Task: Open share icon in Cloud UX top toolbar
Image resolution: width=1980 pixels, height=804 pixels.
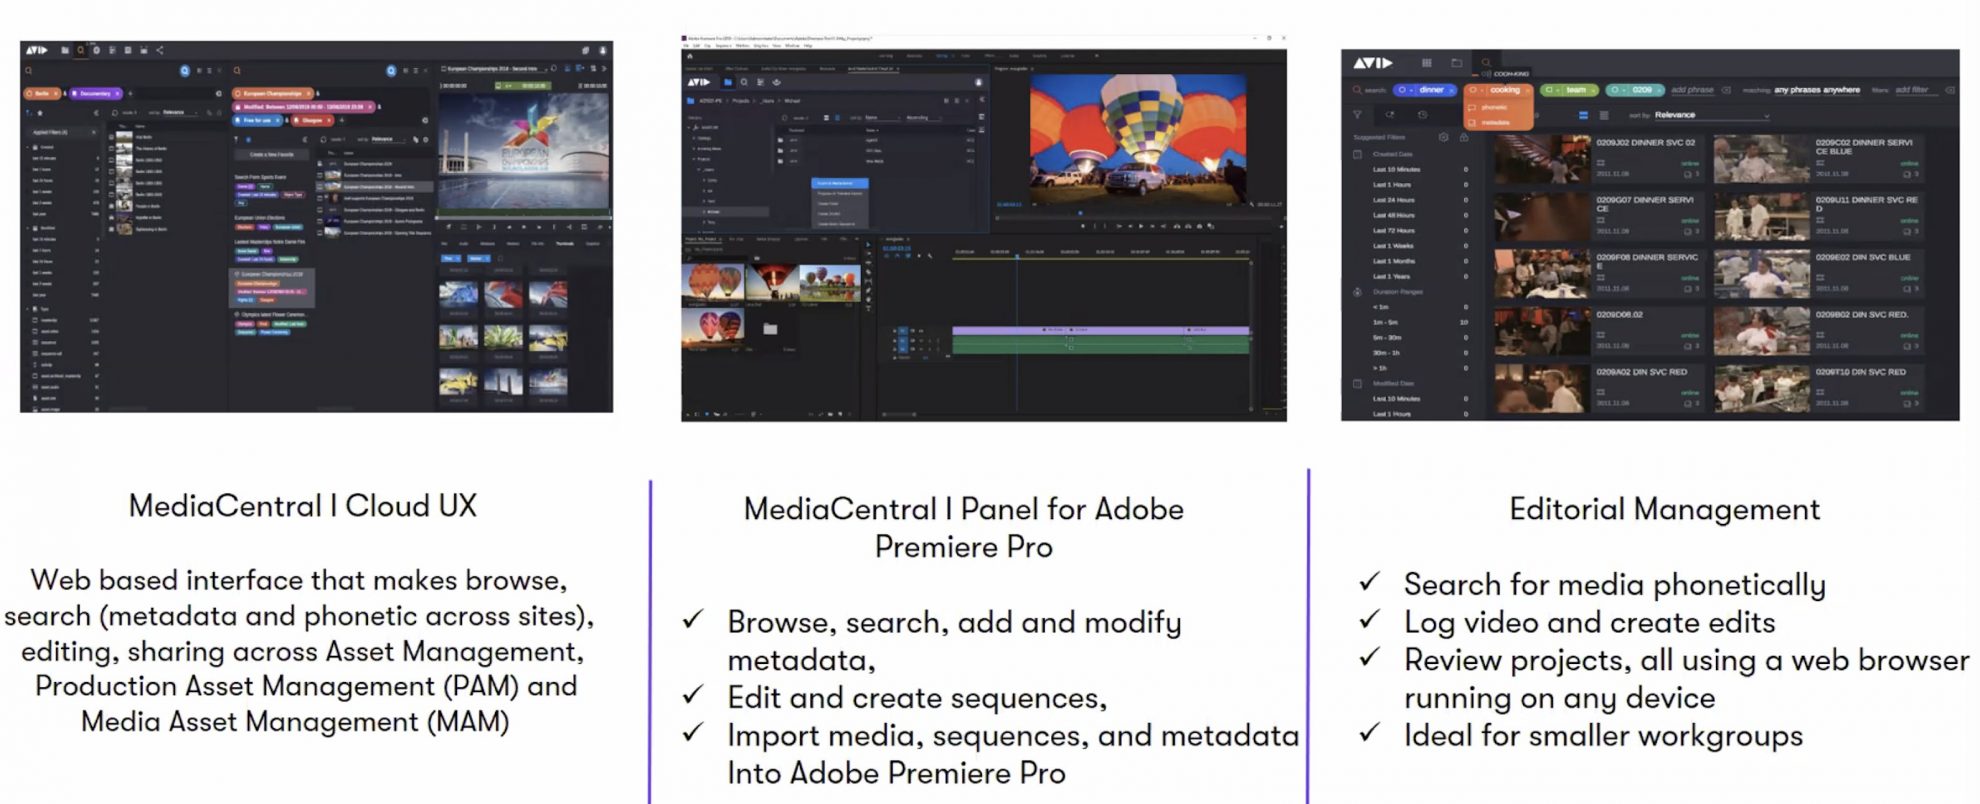Action: click(160, 50)
